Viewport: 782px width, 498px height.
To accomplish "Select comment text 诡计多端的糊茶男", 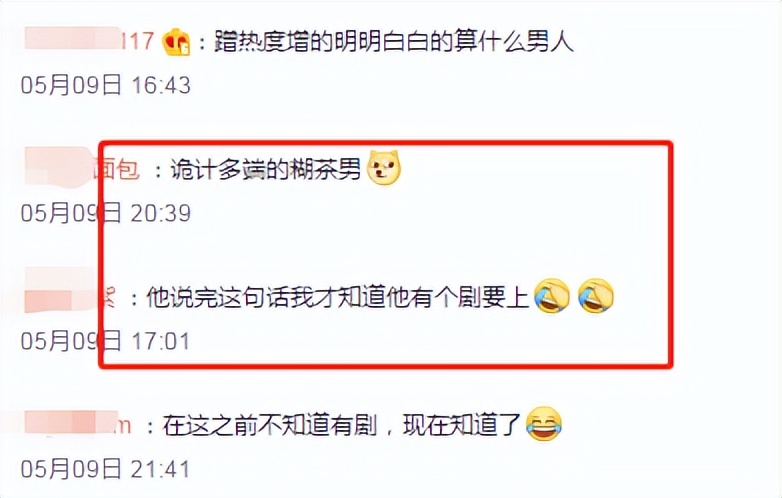I will (265, 169).
